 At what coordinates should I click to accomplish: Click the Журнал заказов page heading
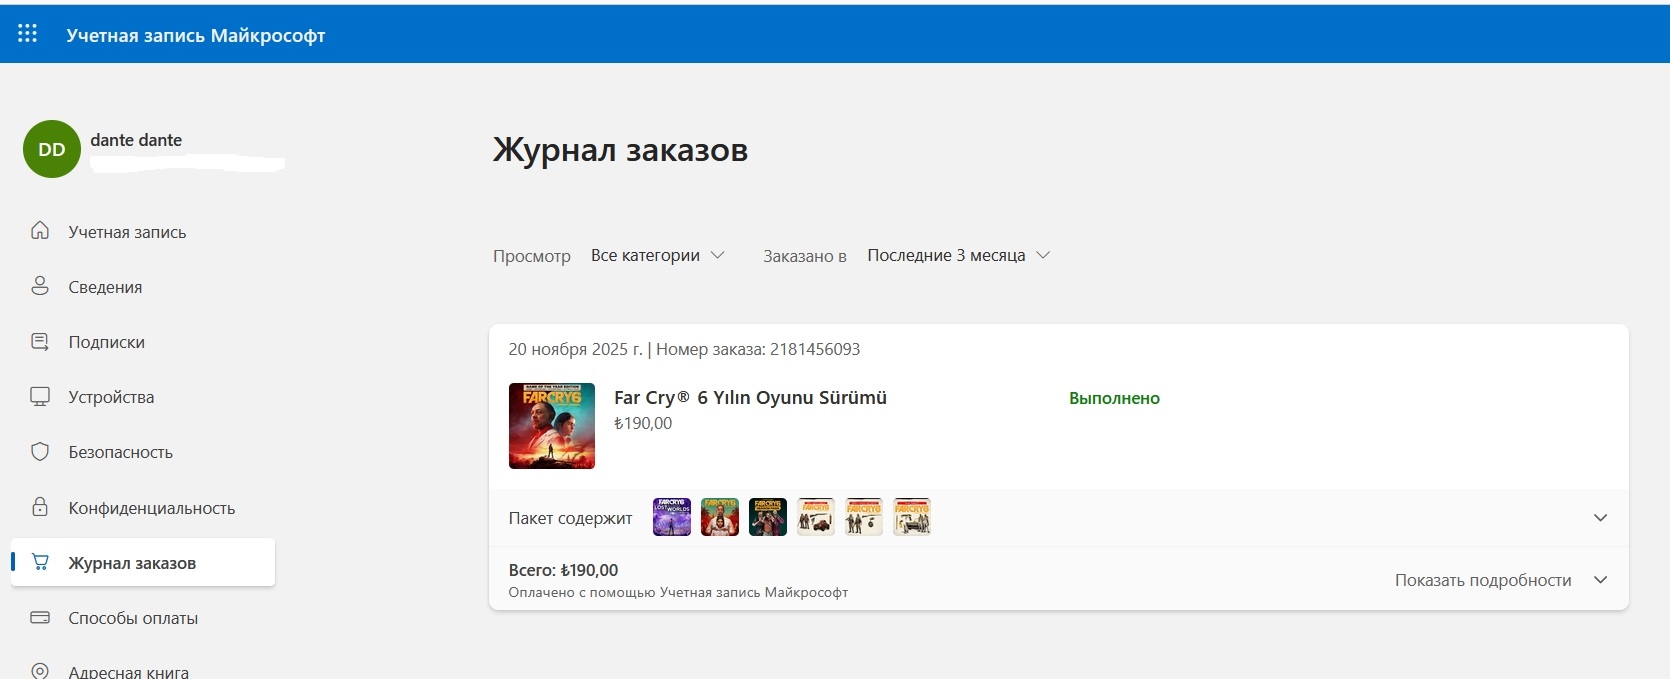point(620,150)
